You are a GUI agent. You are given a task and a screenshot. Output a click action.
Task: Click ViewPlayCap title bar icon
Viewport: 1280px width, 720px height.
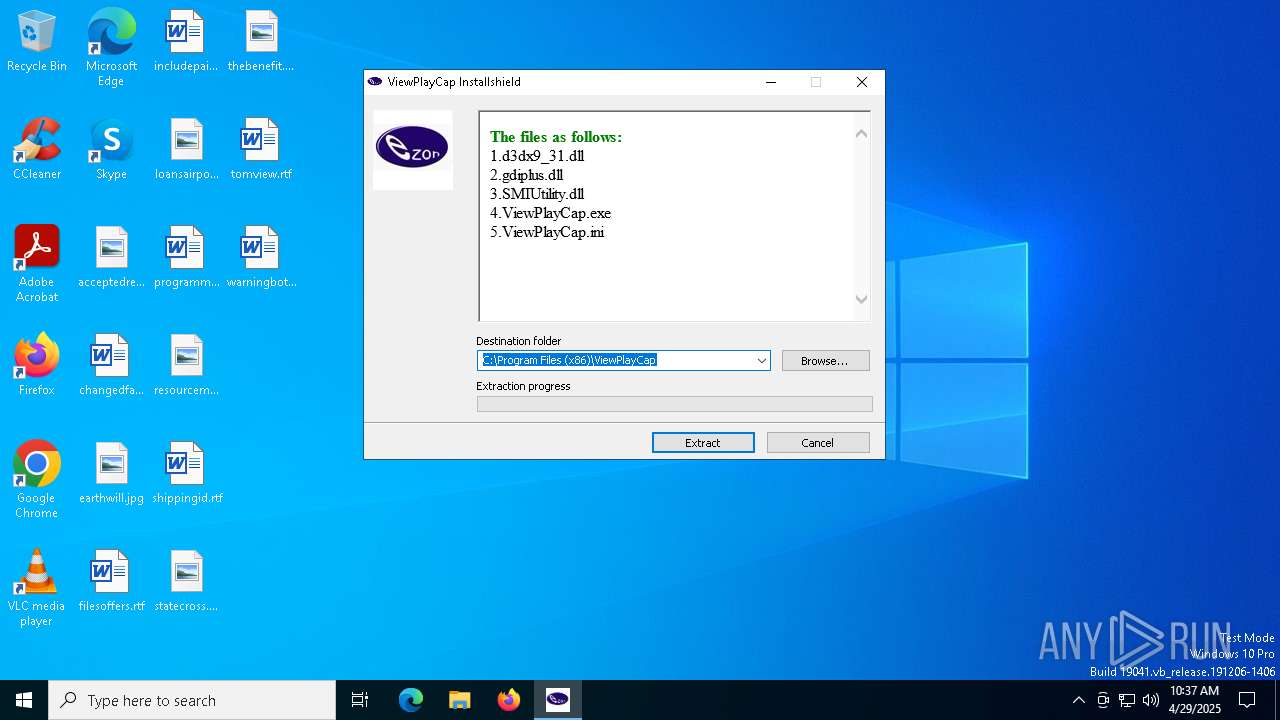pyautogui.click(x=375, y=82)
